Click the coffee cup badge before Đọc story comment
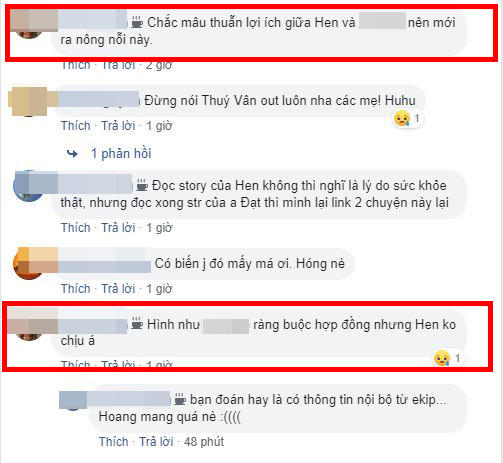The image size is (503, 463). 142,185
